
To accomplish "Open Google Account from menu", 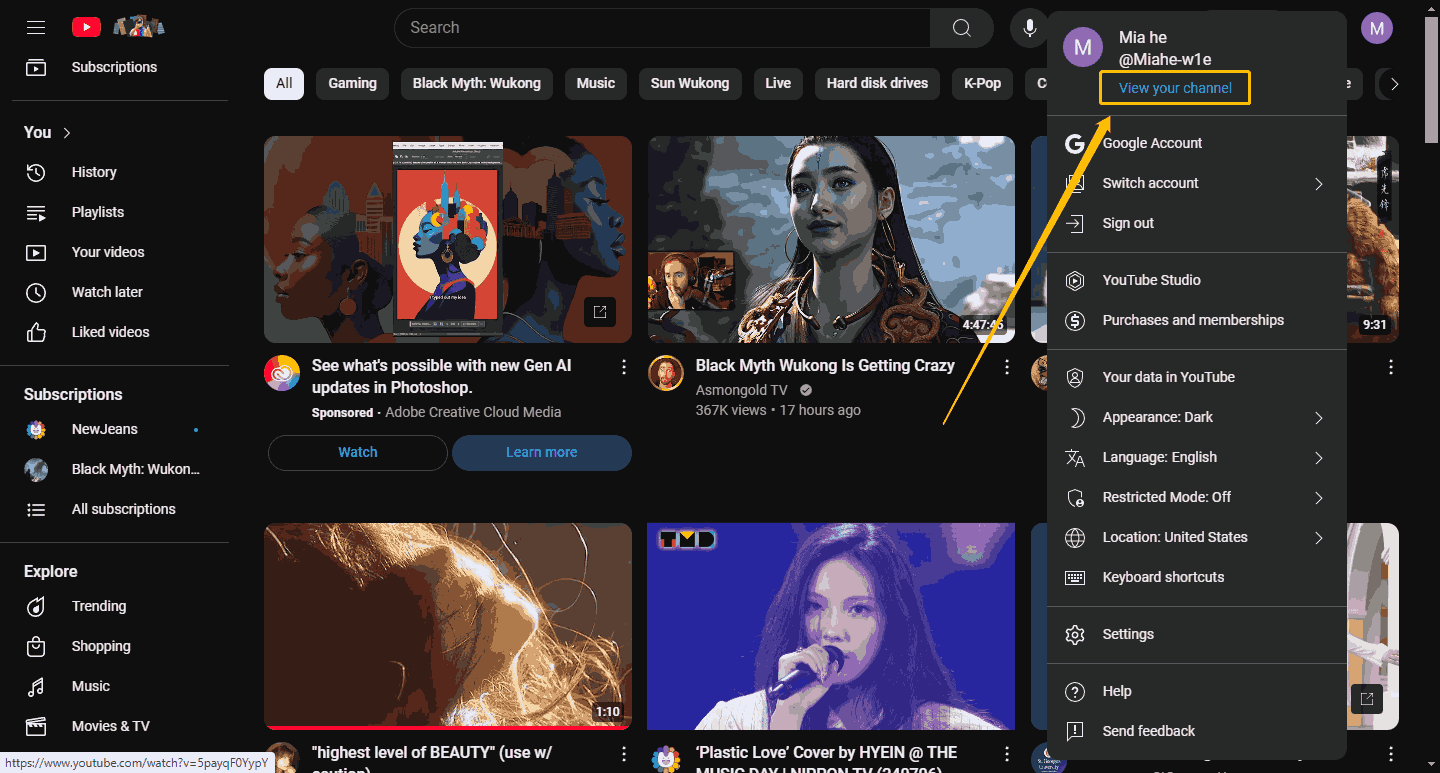I will point(1197,143).
